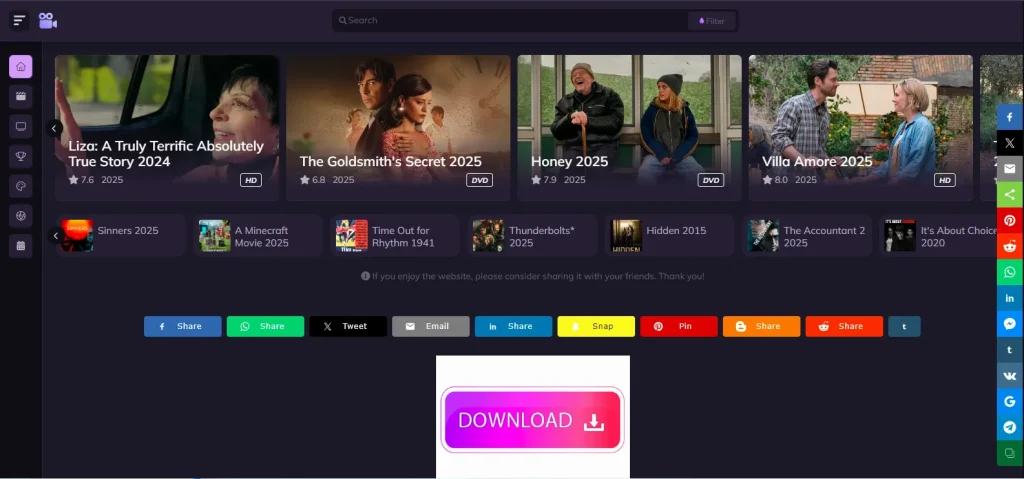
Task: Click the black Tweet button
Action: 348,326
